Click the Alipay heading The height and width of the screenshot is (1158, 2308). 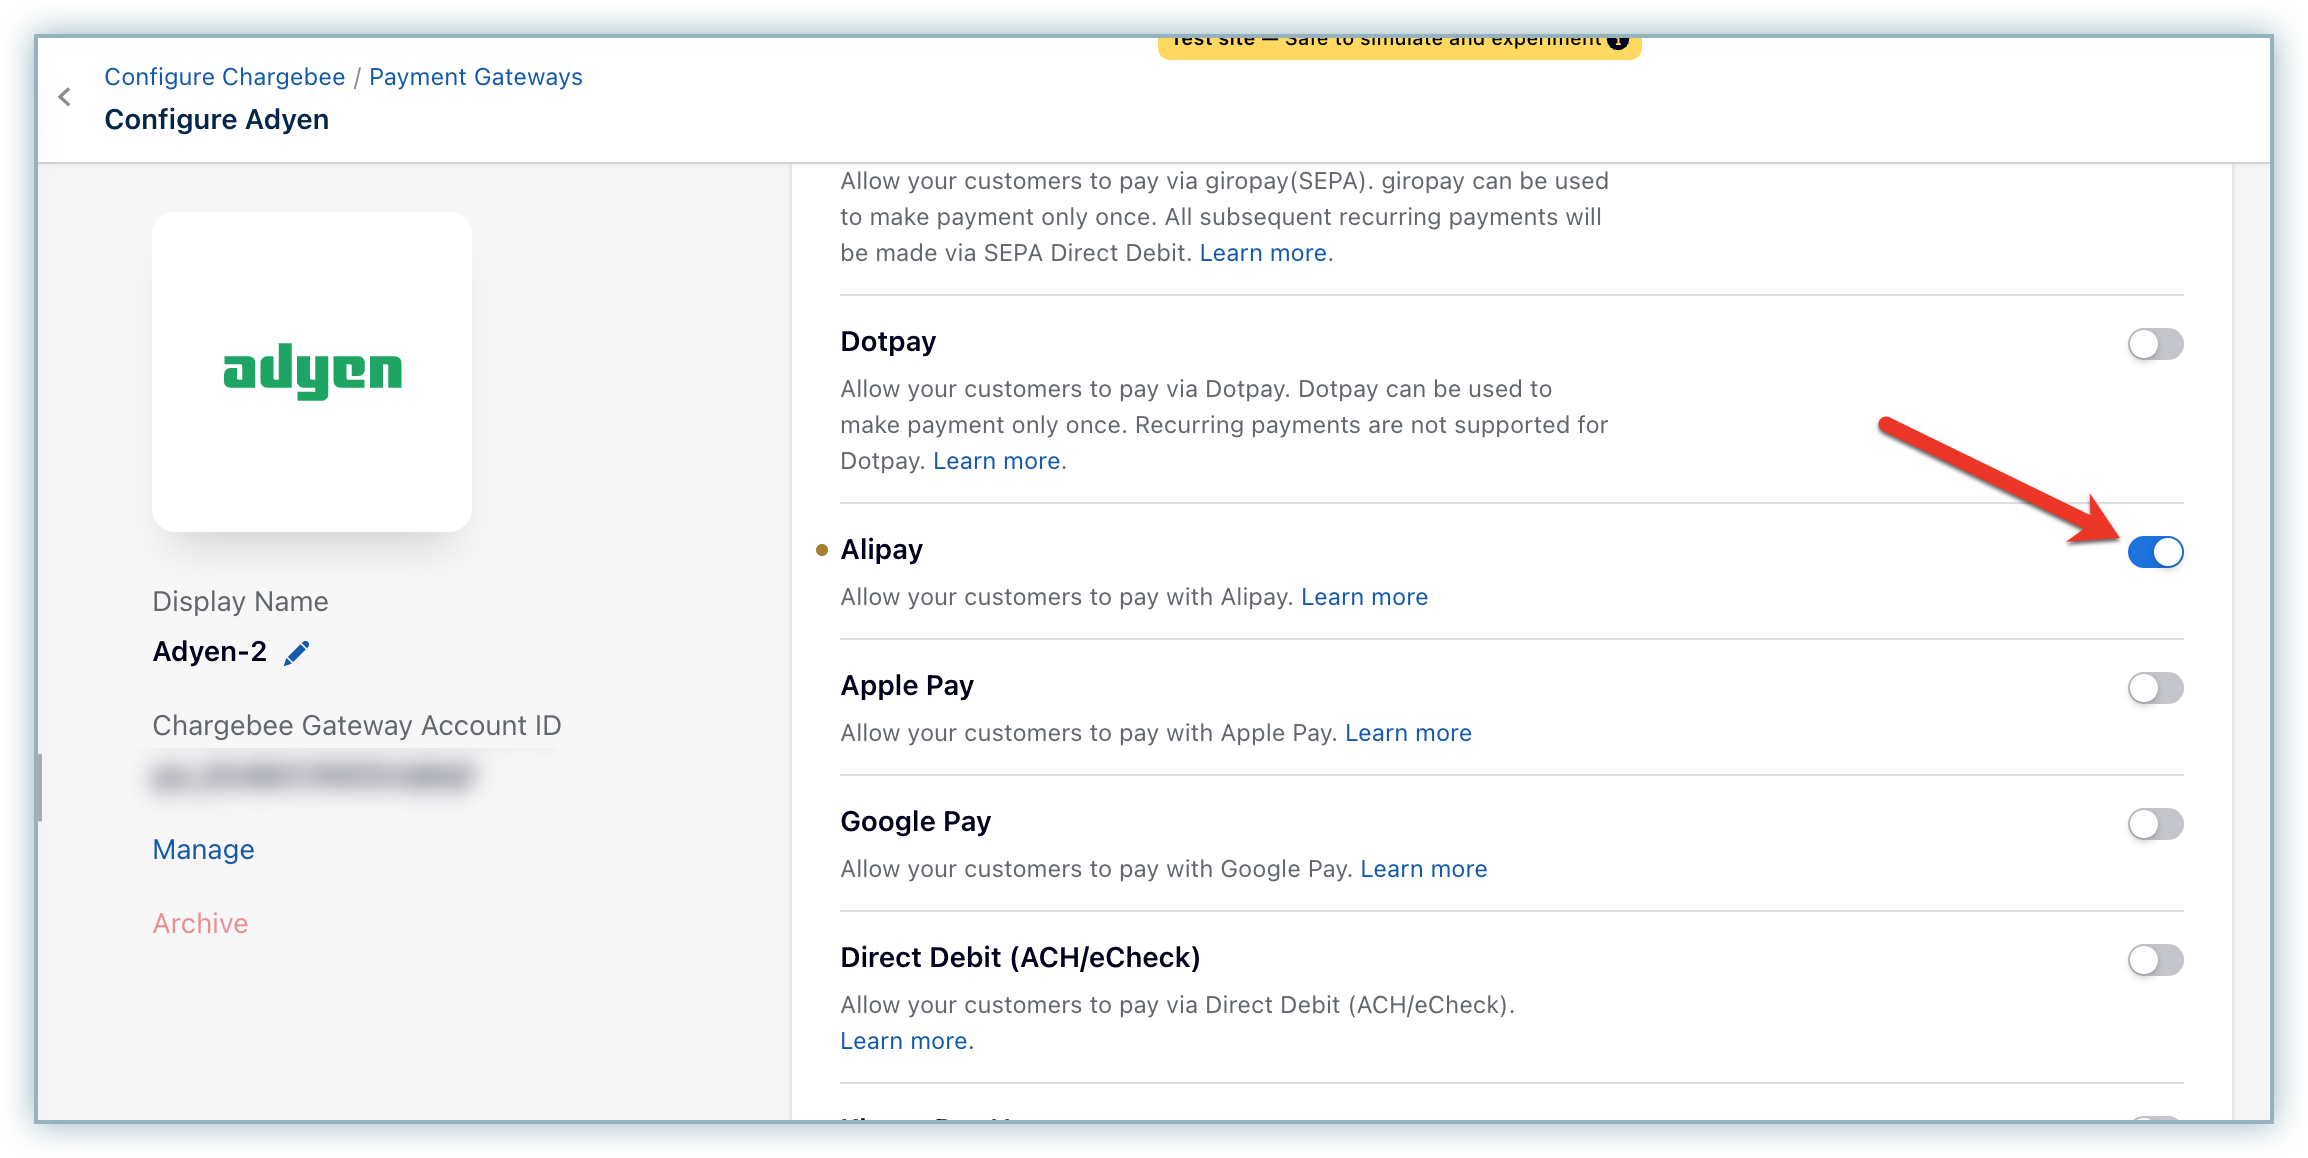[x=882, y=549]
